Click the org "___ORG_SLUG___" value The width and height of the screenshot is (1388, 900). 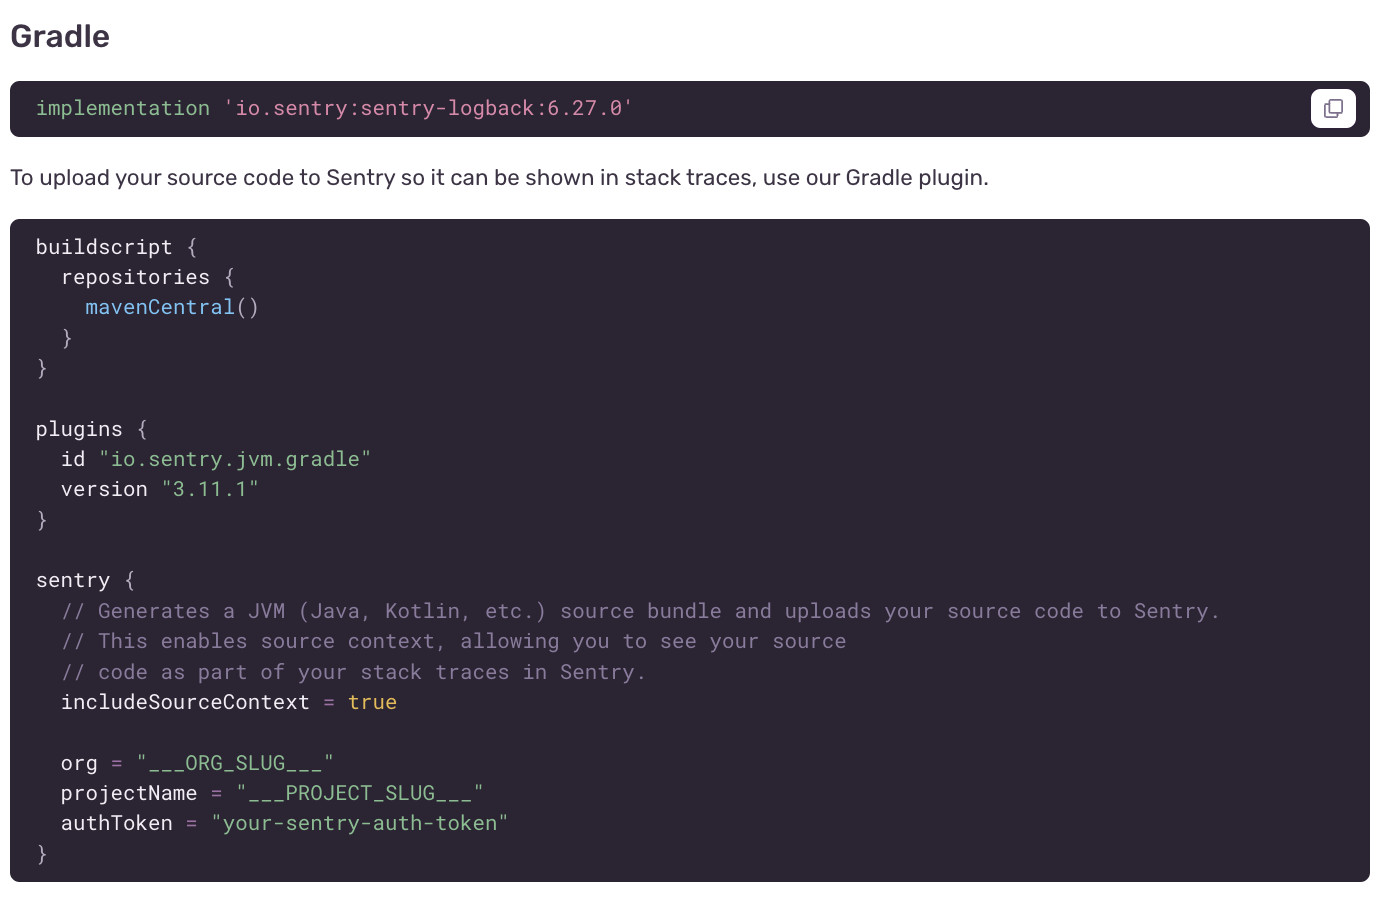(235, 763)
